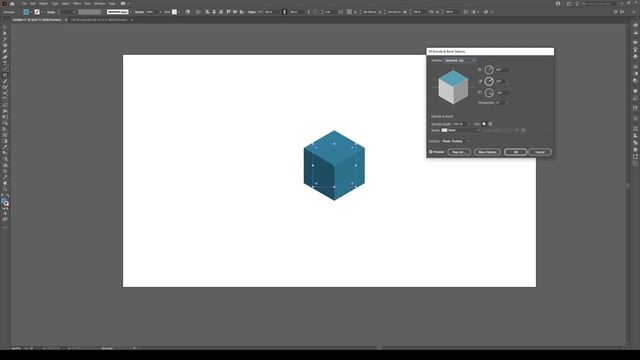Viewport: 640px width, 360px height.
Task: Open the Extrude Depth value dropdown arrow
Action: click(469, 124)
